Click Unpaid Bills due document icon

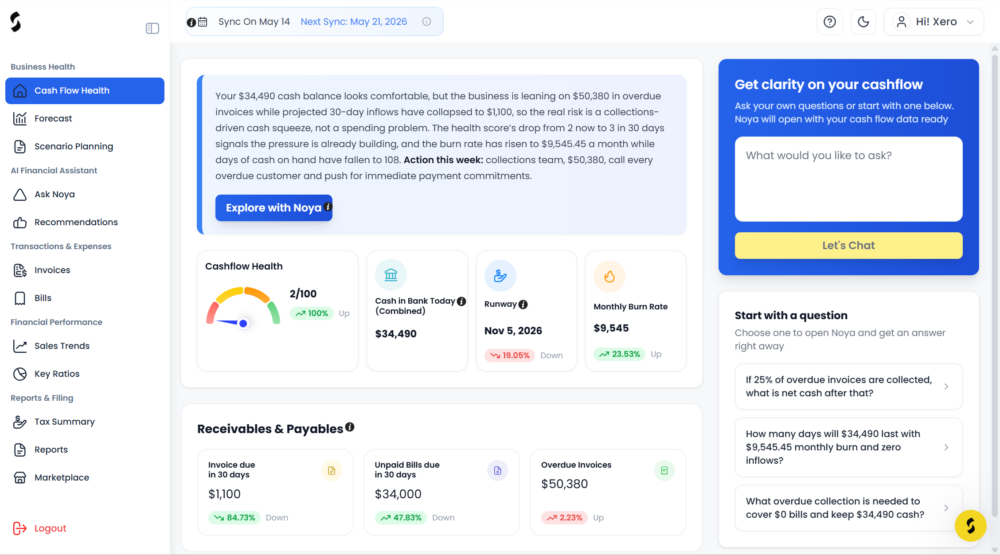(497, 471)
